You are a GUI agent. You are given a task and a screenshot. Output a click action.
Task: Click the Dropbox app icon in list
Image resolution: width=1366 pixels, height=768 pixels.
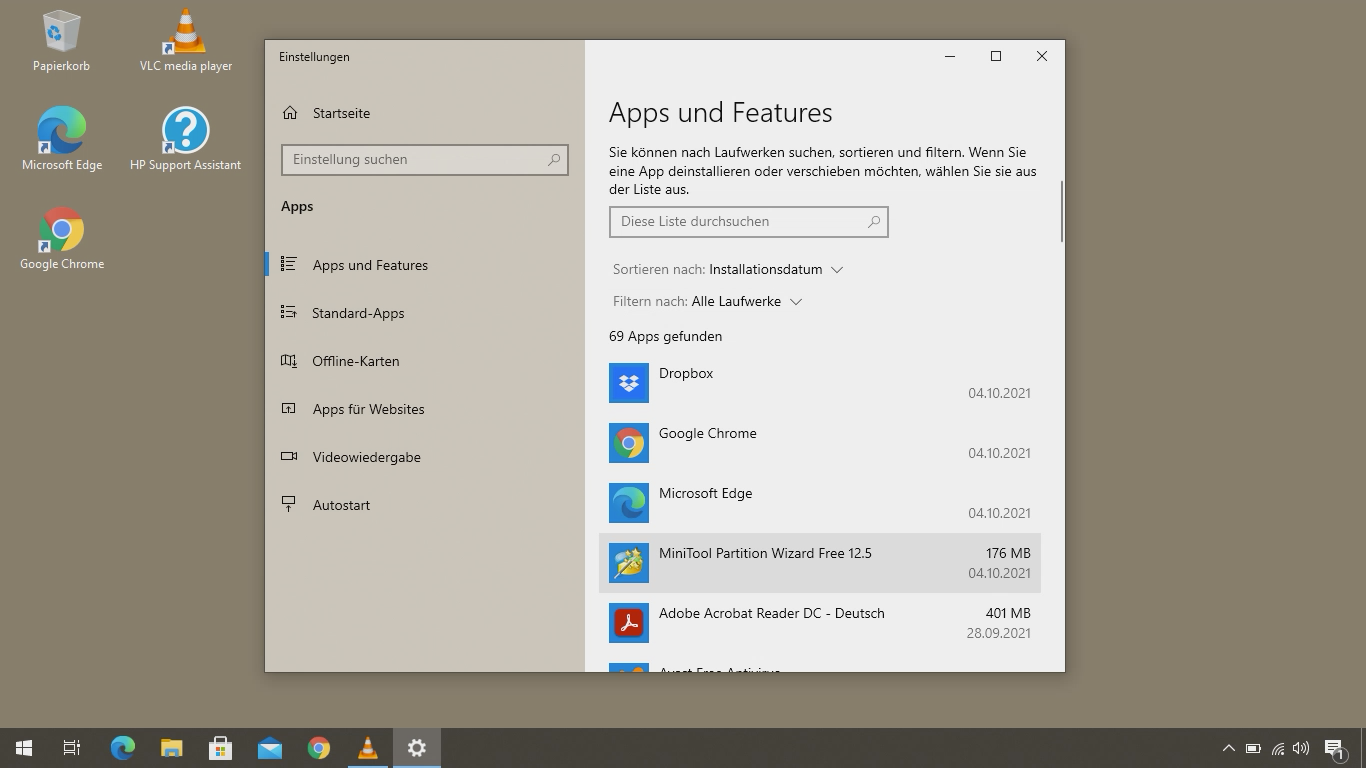click(628, 383)
